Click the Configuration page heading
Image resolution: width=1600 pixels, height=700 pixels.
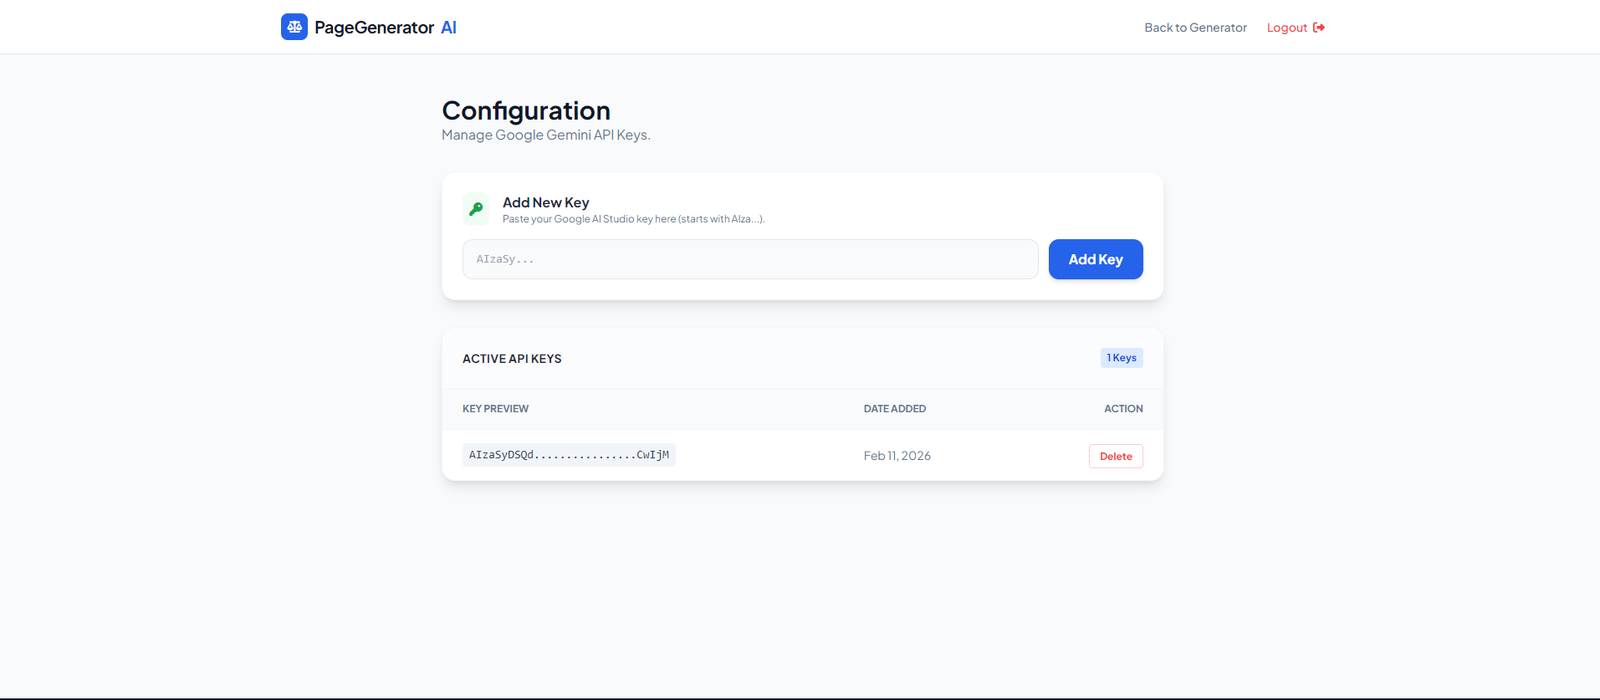[x=526, y=111]
